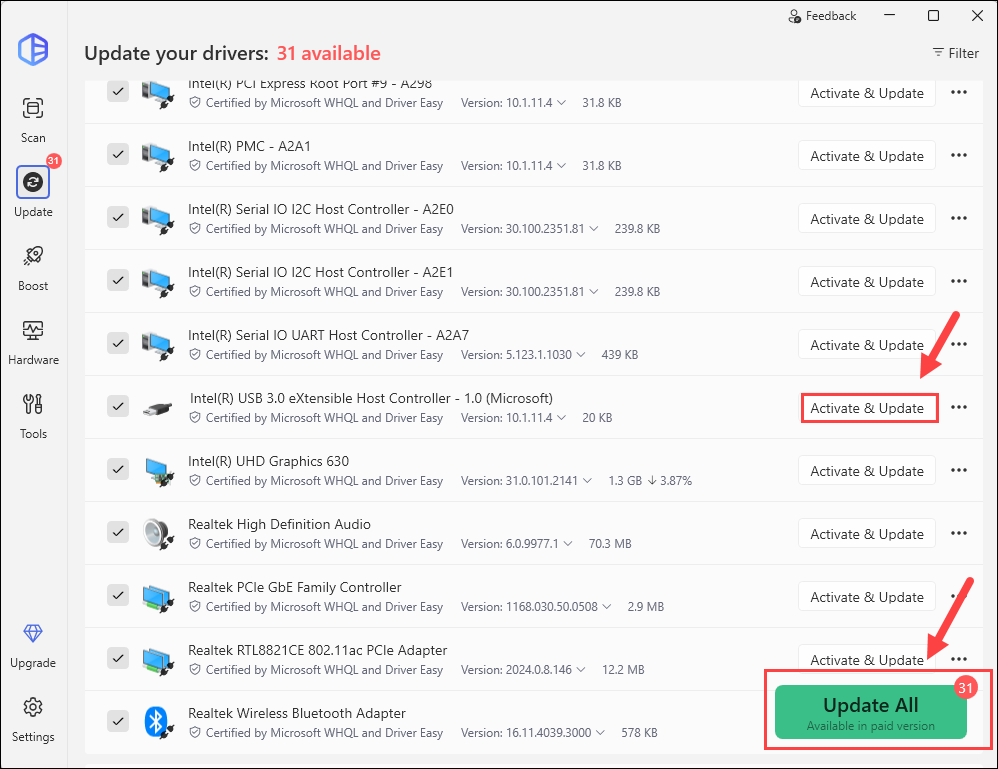Click the 31 badge on Update sidebar

[53, 160]
